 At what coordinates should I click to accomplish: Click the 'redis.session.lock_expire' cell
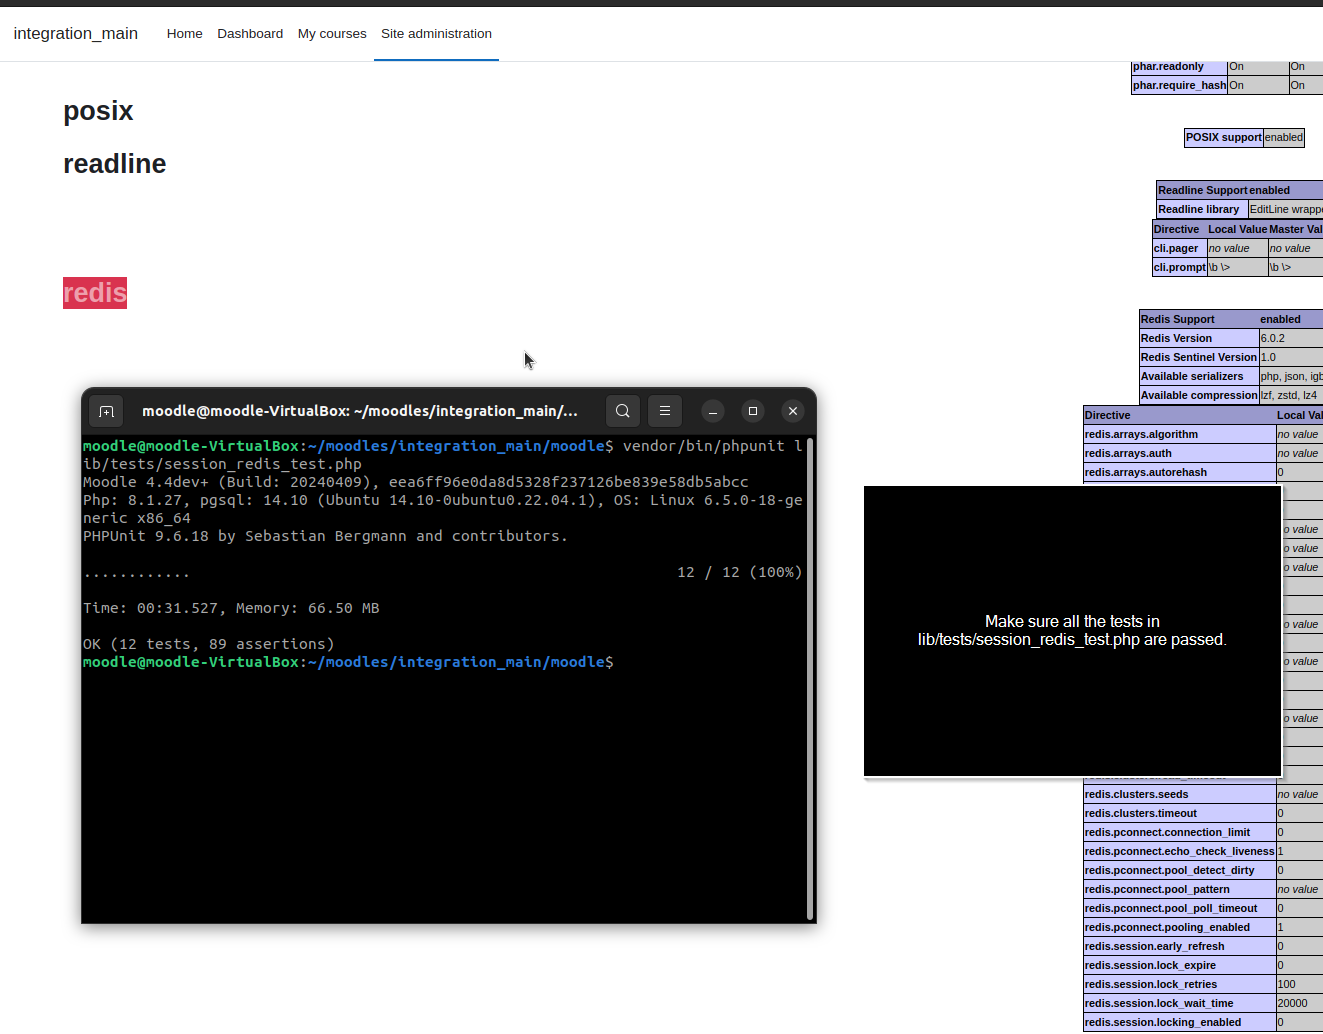click(x=1180, y=965)
